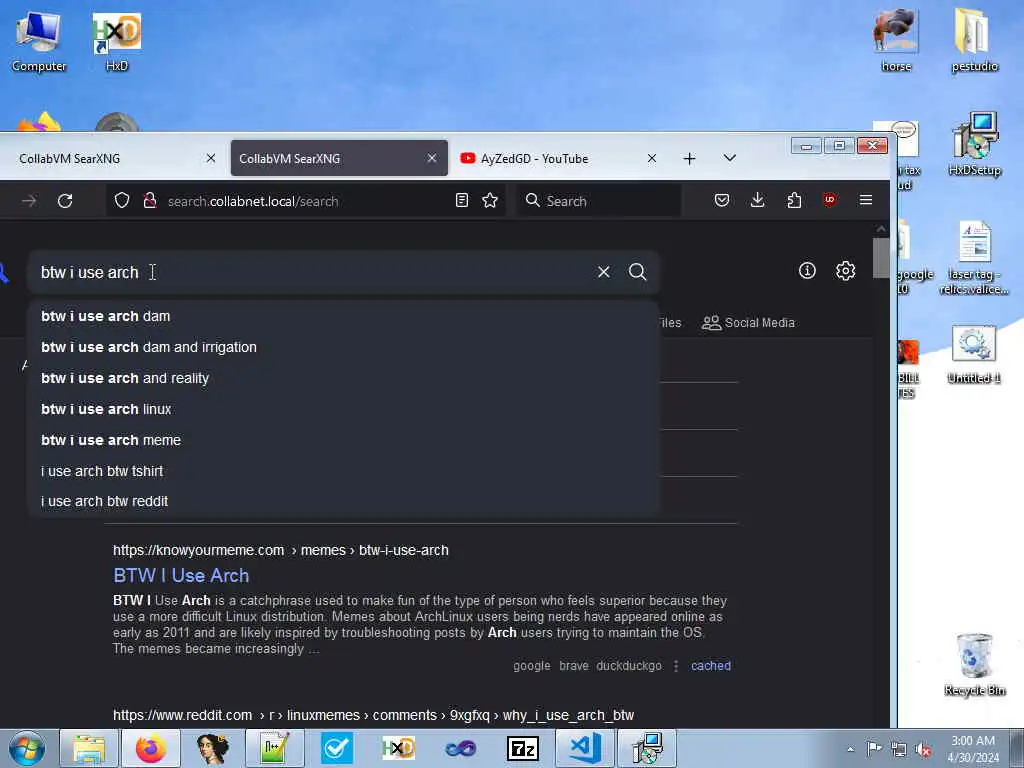Choose suggestion 'btw i use arch meme'
The image size is (1024, 768).
344,440
